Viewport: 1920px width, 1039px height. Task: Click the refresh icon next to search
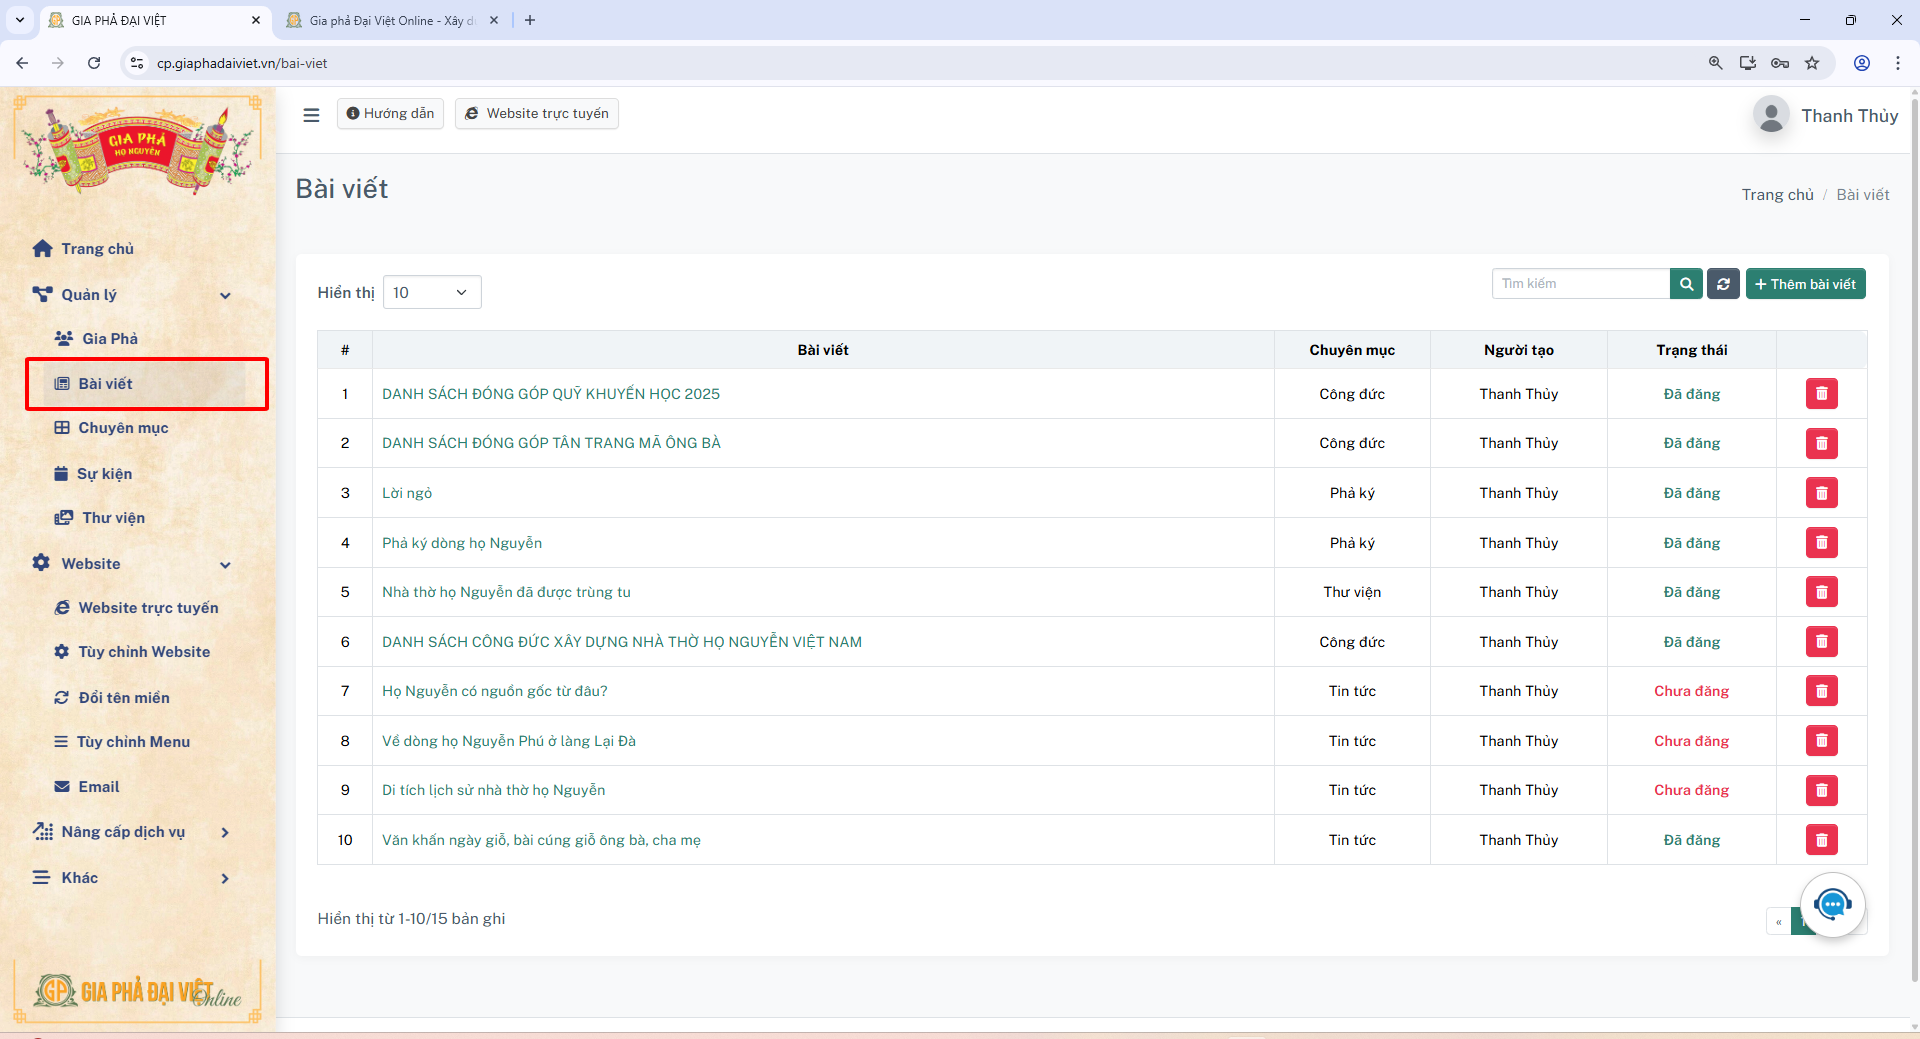click(x=1723, y=284)
